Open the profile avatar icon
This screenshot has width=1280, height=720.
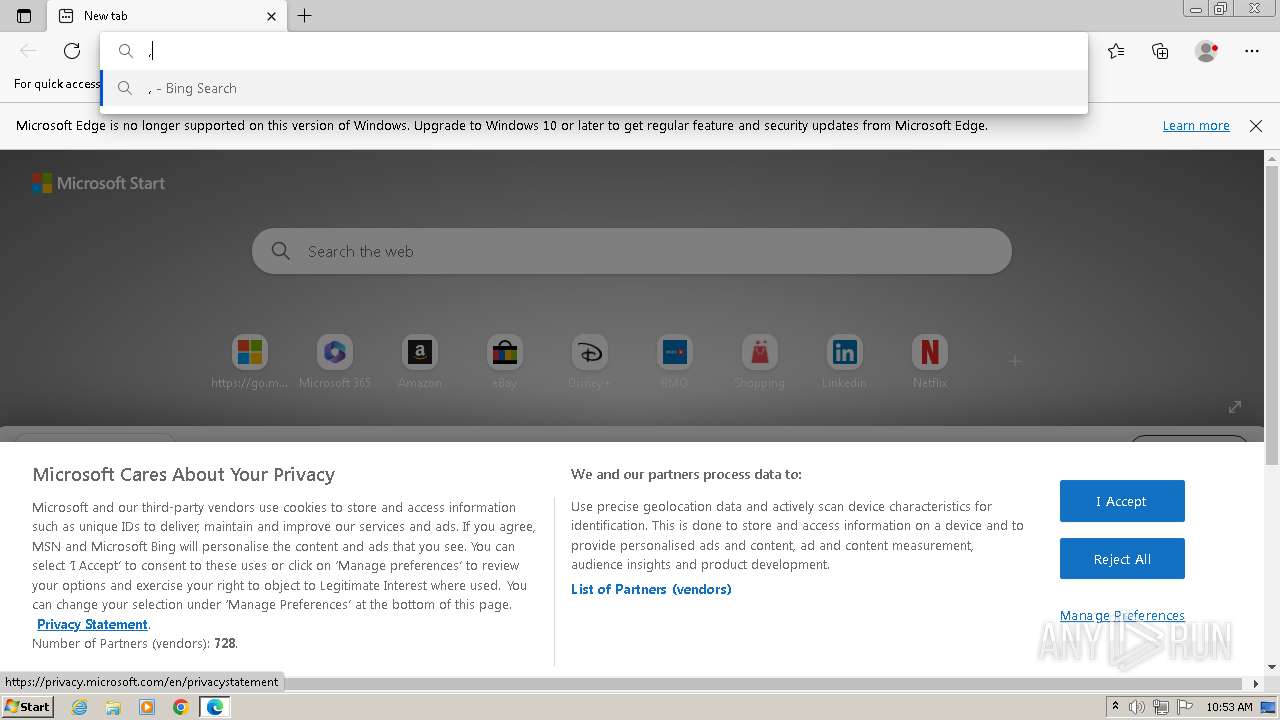(x=1207, y=51)
